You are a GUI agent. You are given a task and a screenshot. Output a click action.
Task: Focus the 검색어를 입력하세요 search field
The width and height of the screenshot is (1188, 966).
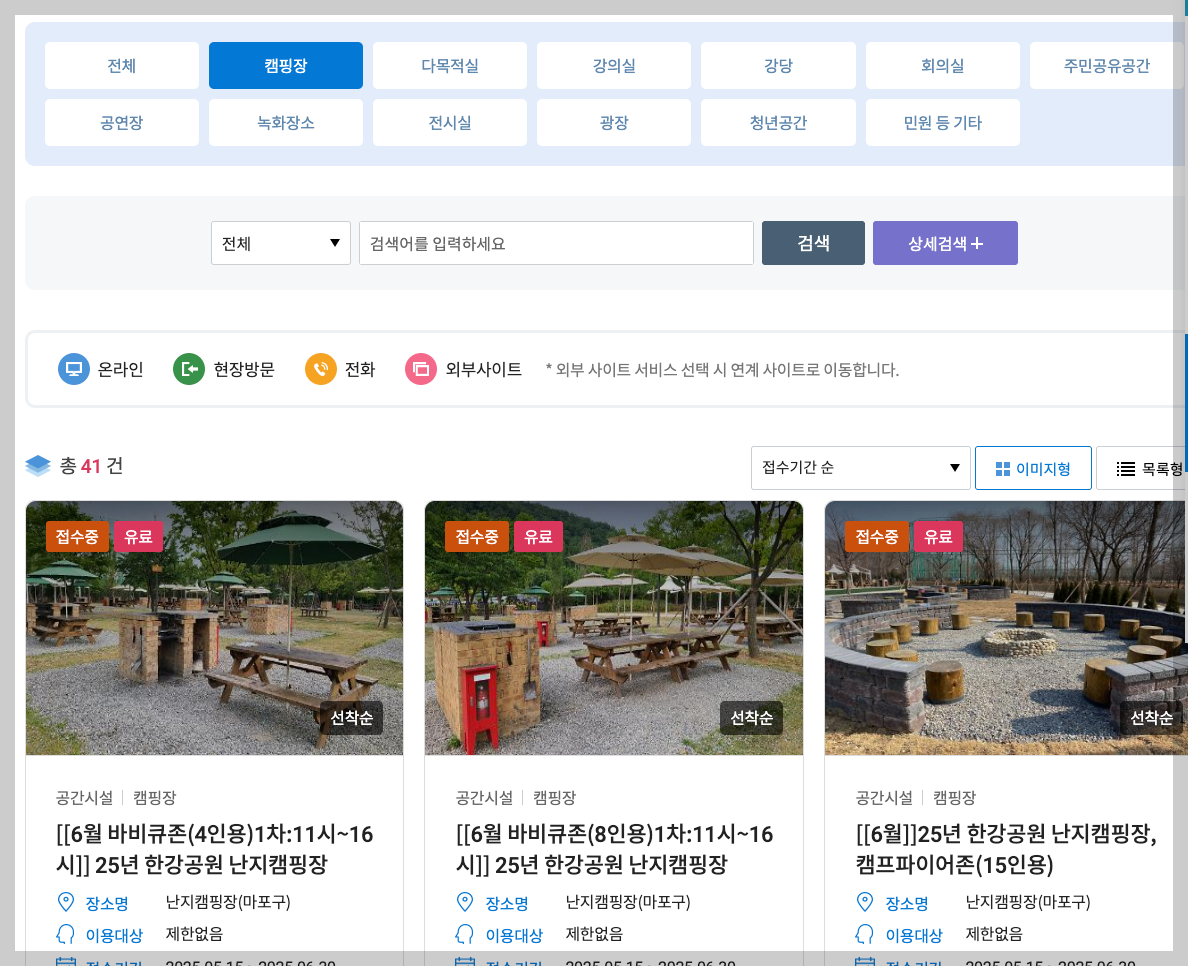point(556,243)
